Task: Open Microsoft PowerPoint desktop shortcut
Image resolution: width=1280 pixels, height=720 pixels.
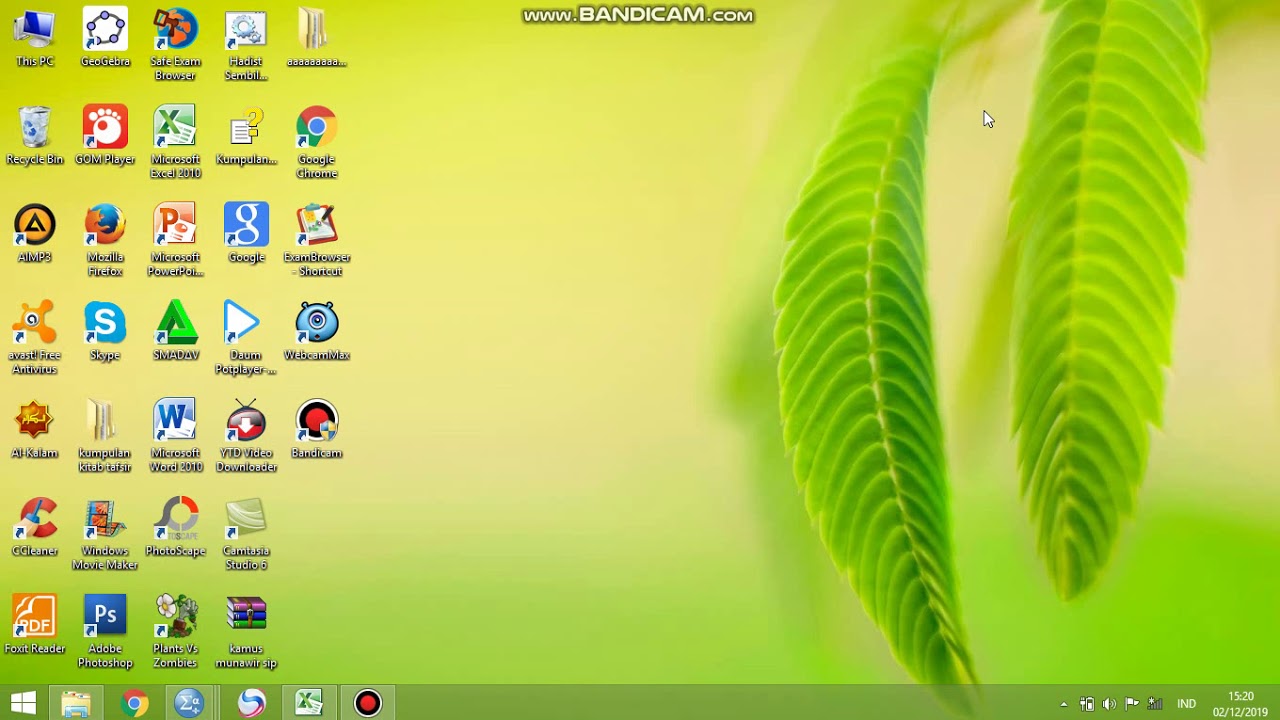Action: pyautogui.click(x=175, y=241)
